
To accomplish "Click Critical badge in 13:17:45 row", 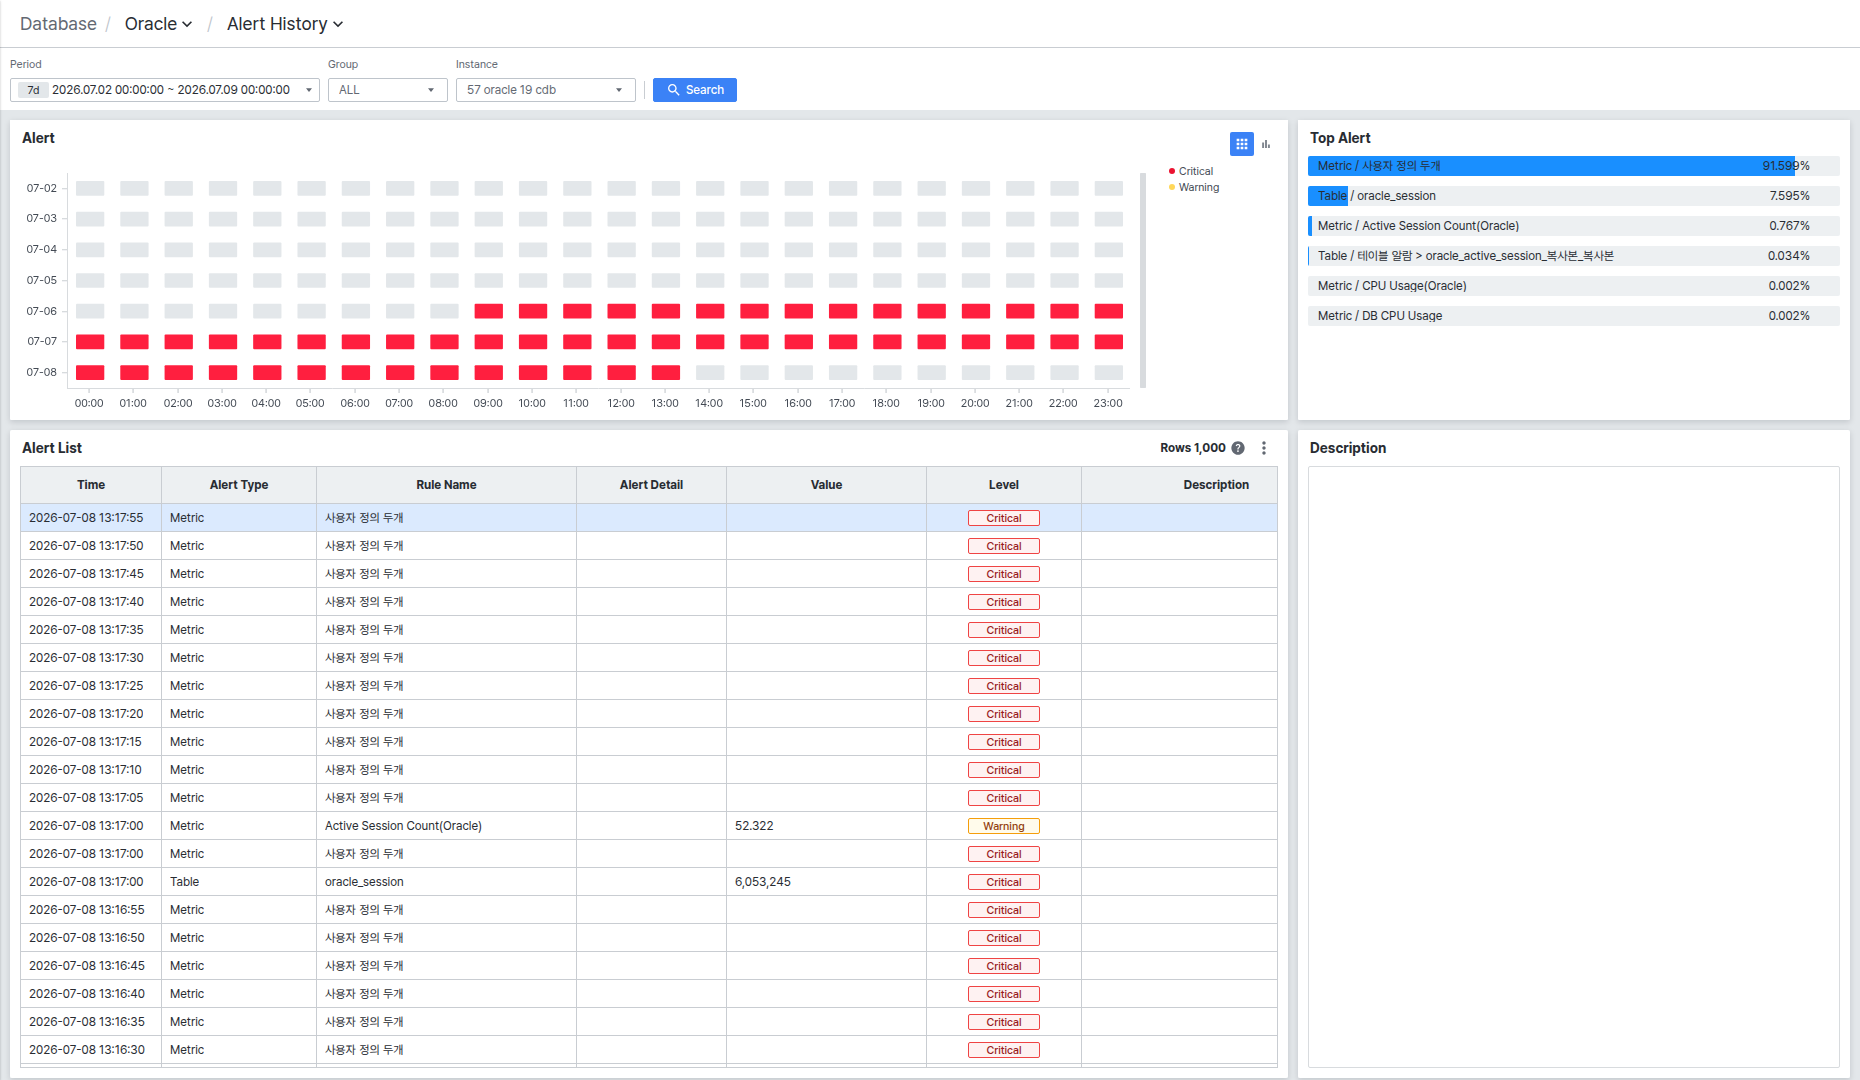I will coord(1004,574).
